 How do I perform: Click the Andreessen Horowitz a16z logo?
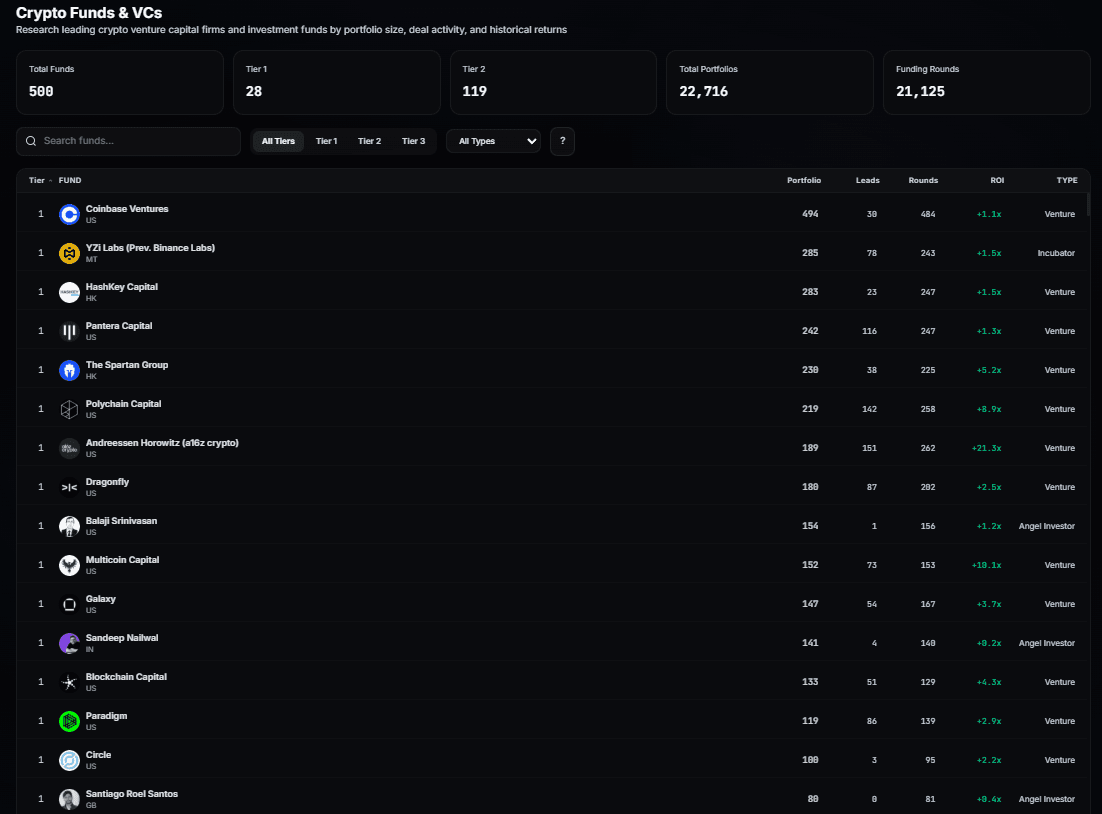(69, 448)
